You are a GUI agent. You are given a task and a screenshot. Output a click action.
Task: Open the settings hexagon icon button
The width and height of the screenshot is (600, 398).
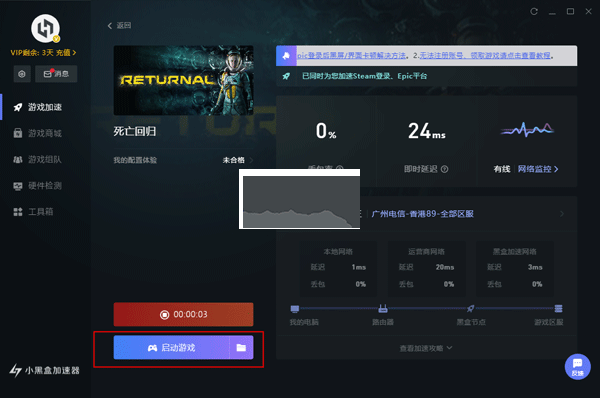[x=22, y=74]
